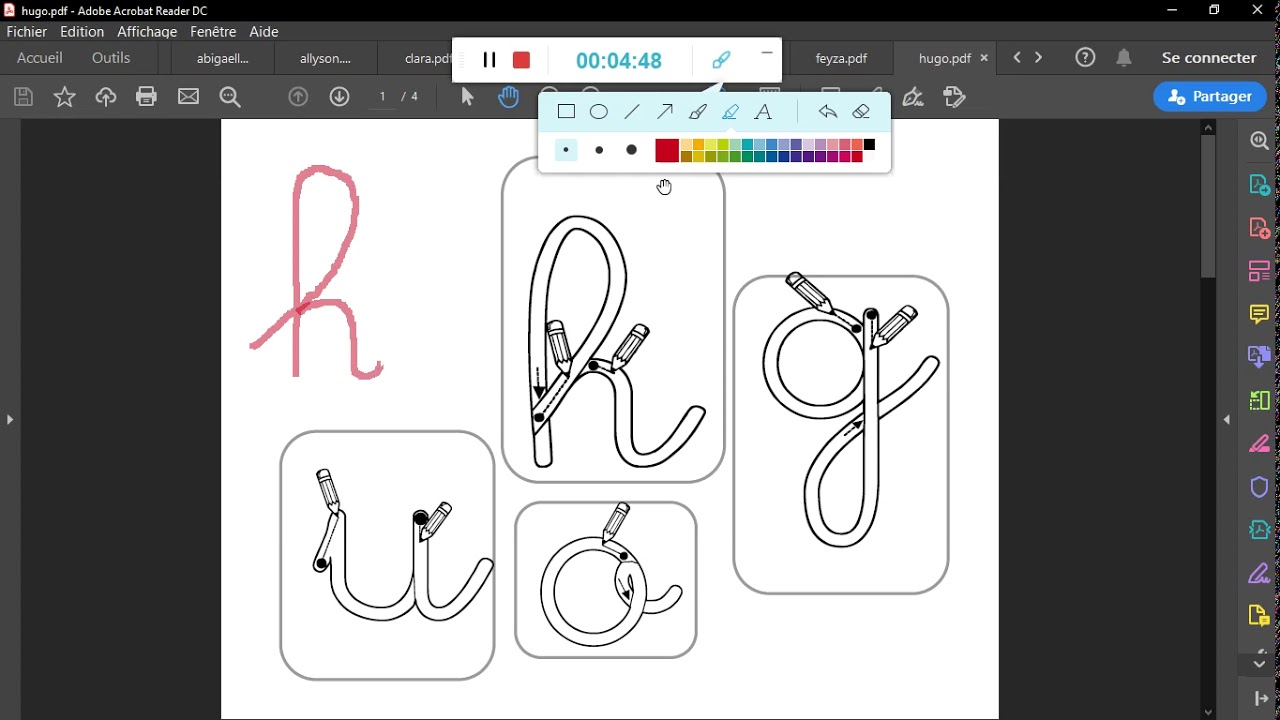
Task: Click Se connecter to sign in
Action: [1209, 58]
